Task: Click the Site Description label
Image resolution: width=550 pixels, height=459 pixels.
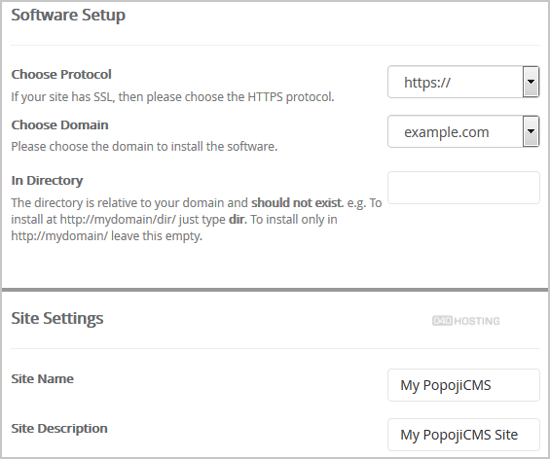Action: [x=59, y=428]
